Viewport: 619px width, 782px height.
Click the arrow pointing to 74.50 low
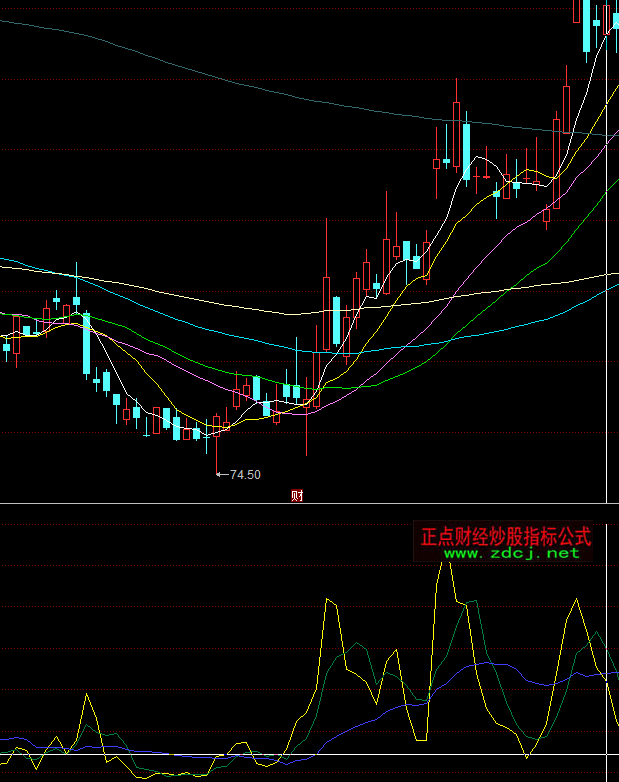click(222, 474)
